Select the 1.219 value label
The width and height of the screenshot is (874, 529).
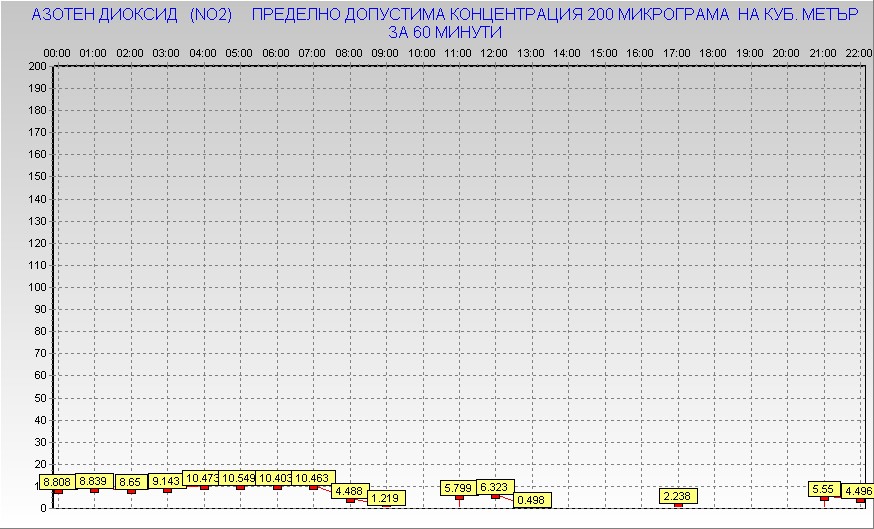point(386,498)
